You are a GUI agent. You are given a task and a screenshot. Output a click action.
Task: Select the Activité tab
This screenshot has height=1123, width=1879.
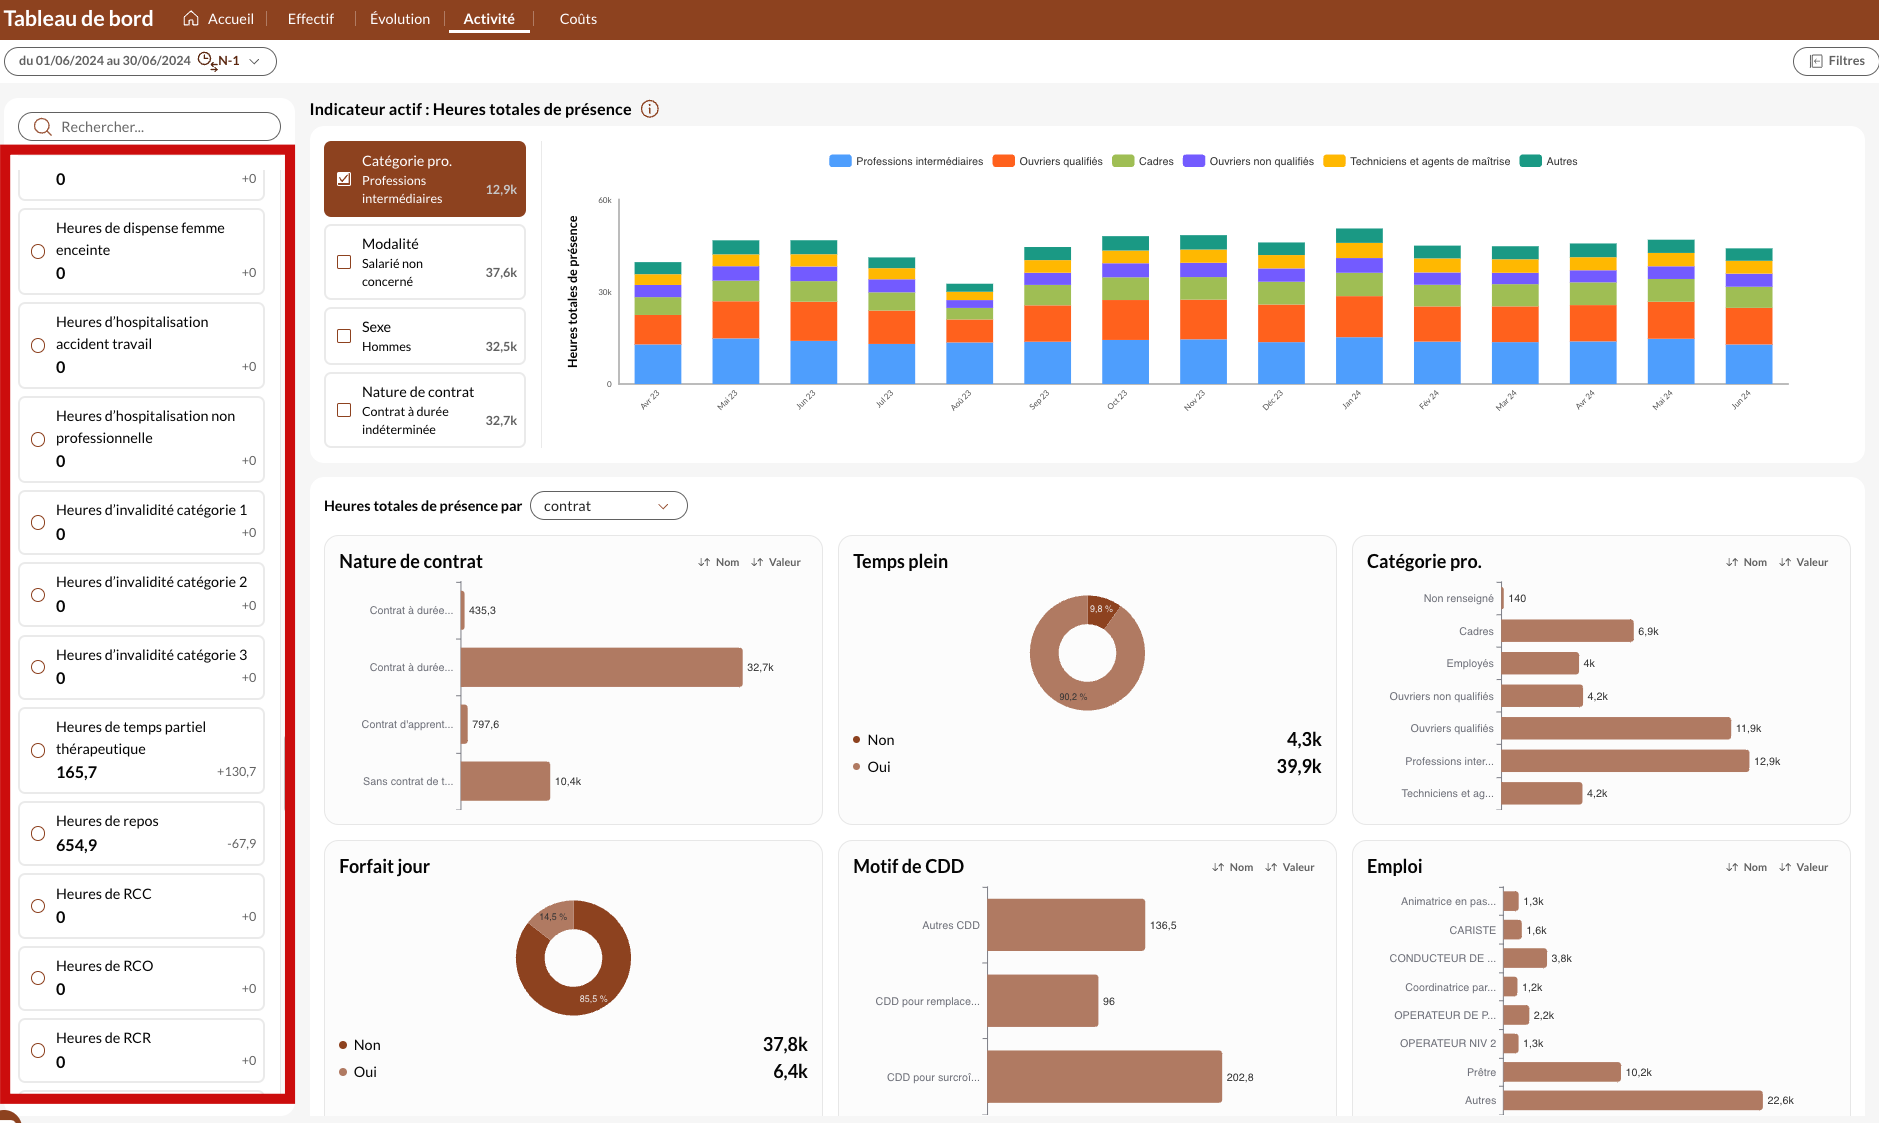click(489, 19)
